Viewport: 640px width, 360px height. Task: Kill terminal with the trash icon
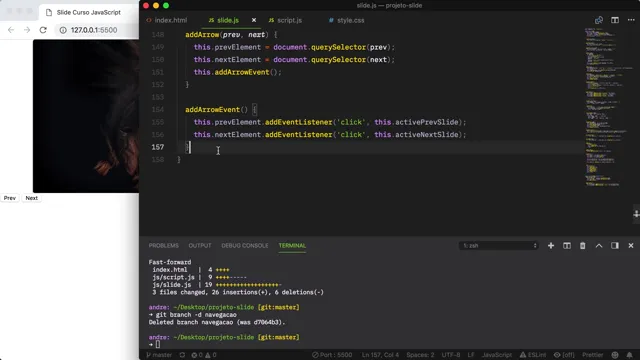click(x=583, y=246)
